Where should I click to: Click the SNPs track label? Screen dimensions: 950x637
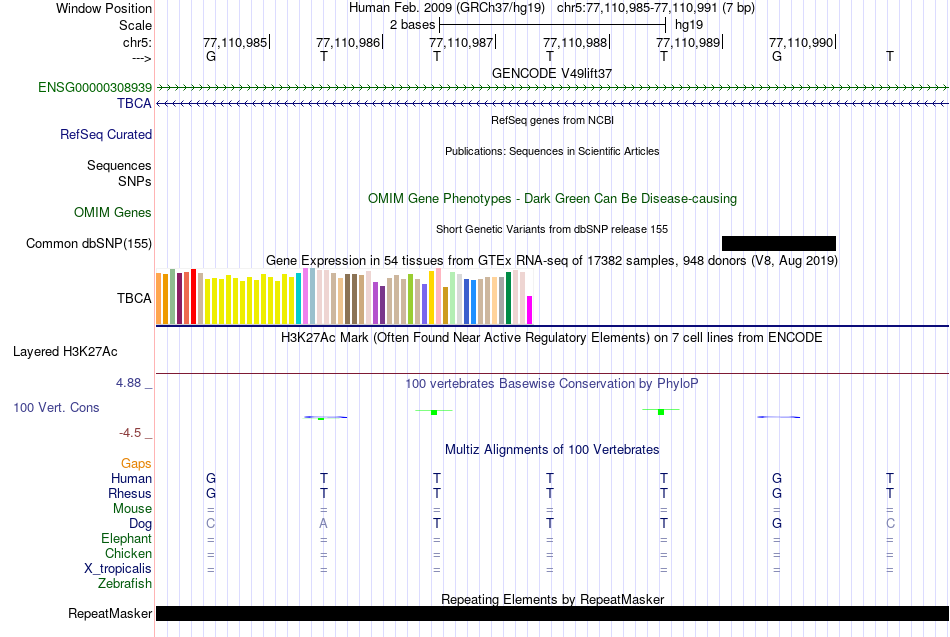(135, 181)
